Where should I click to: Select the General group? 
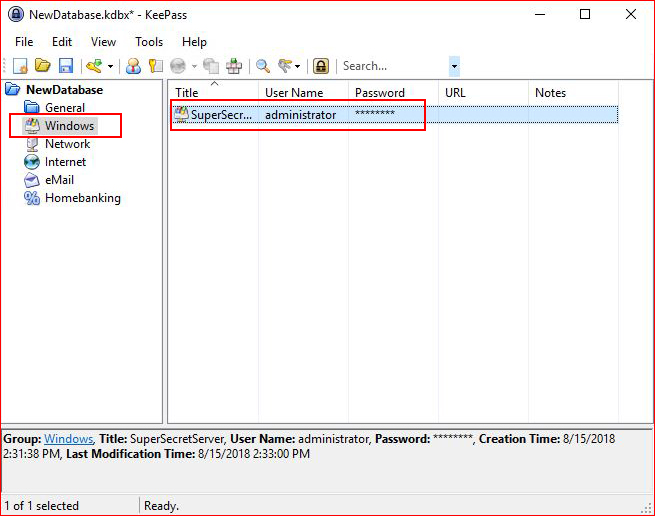[65, 108]
